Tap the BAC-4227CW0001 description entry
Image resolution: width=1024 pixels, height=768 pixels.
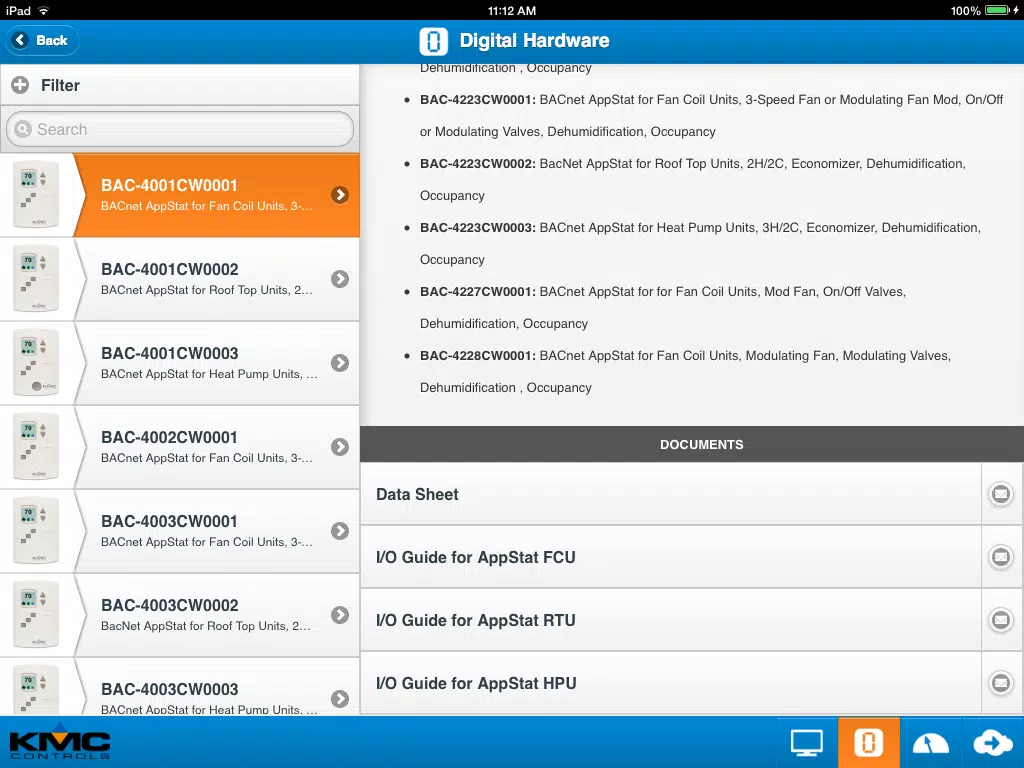pyautogui.click(x=663, y=308)
